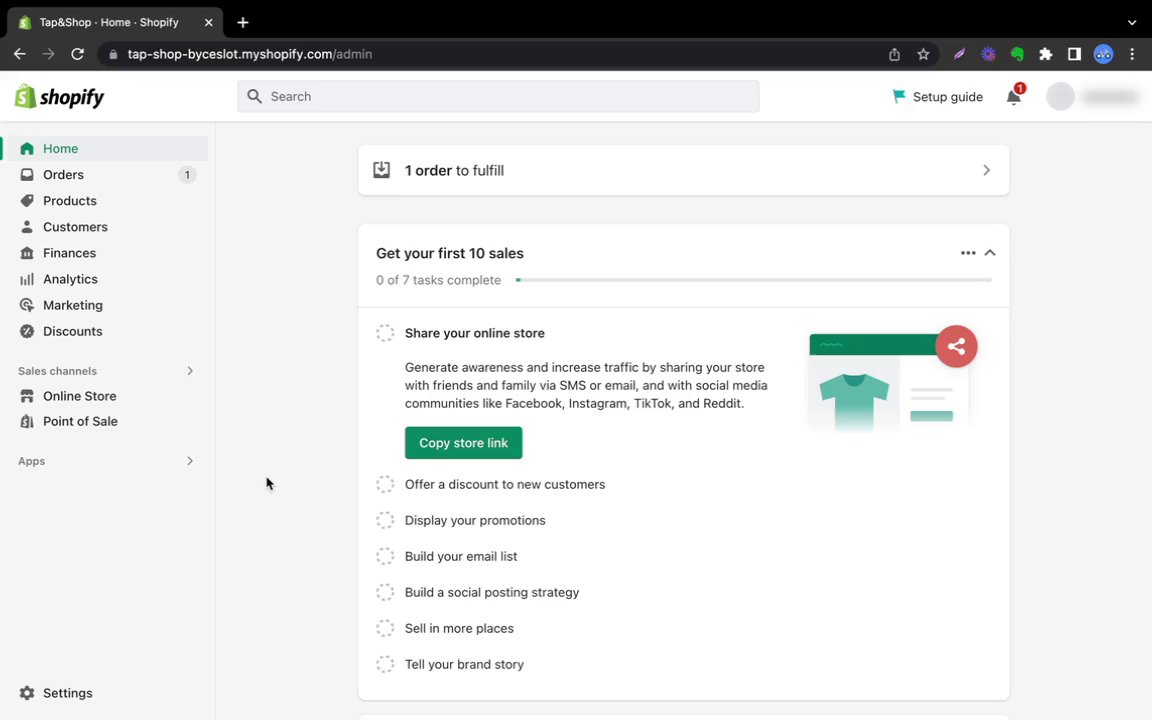Collapse the 'Get your first 10 sales' card
1152x720 pixels.
pyautogui.click(x=990, y=253)
